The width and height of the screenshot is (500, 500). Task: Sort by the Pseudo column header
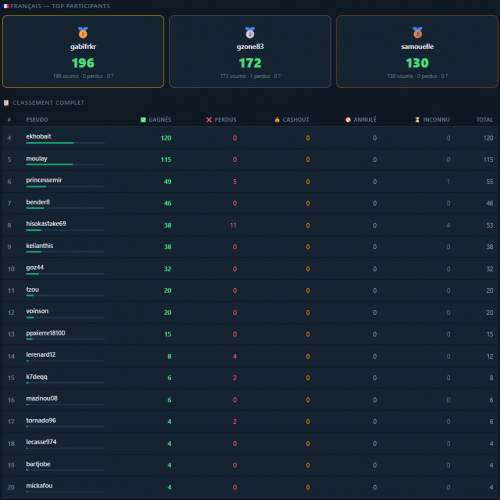pos(37,120)
